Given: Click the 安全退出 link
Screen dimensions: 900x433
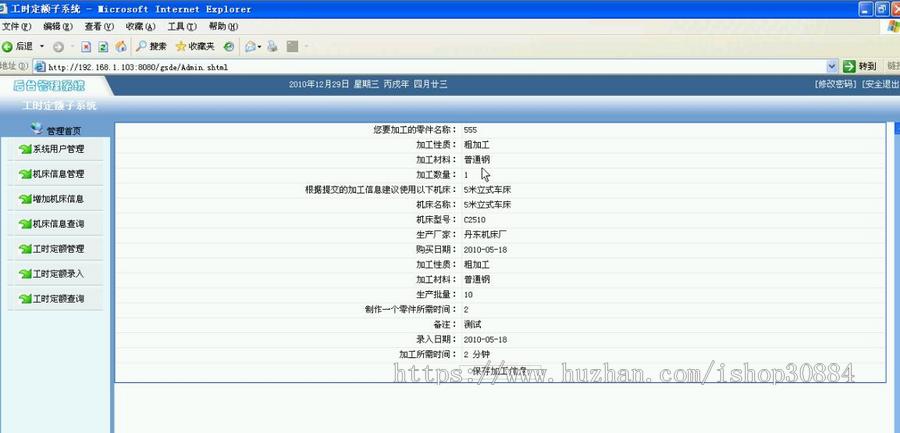Looking at the screenshot, I should click(x=880, y=84).
